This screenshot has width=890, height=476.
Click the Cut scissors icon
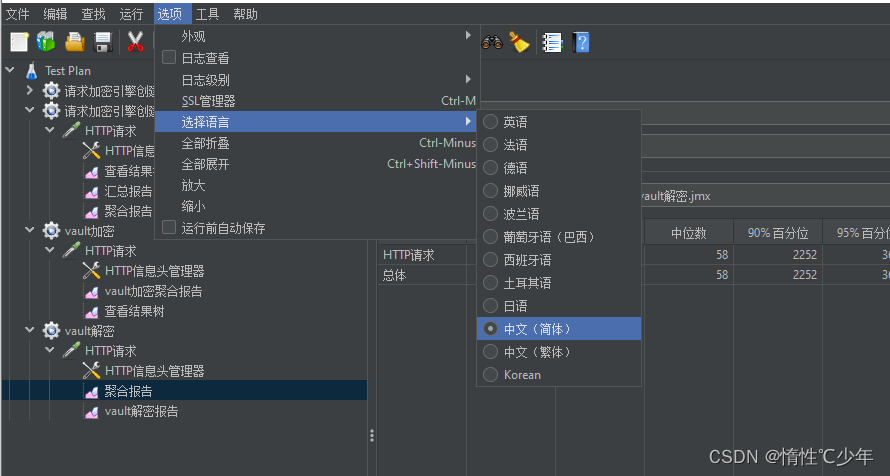tap(135, 42)
